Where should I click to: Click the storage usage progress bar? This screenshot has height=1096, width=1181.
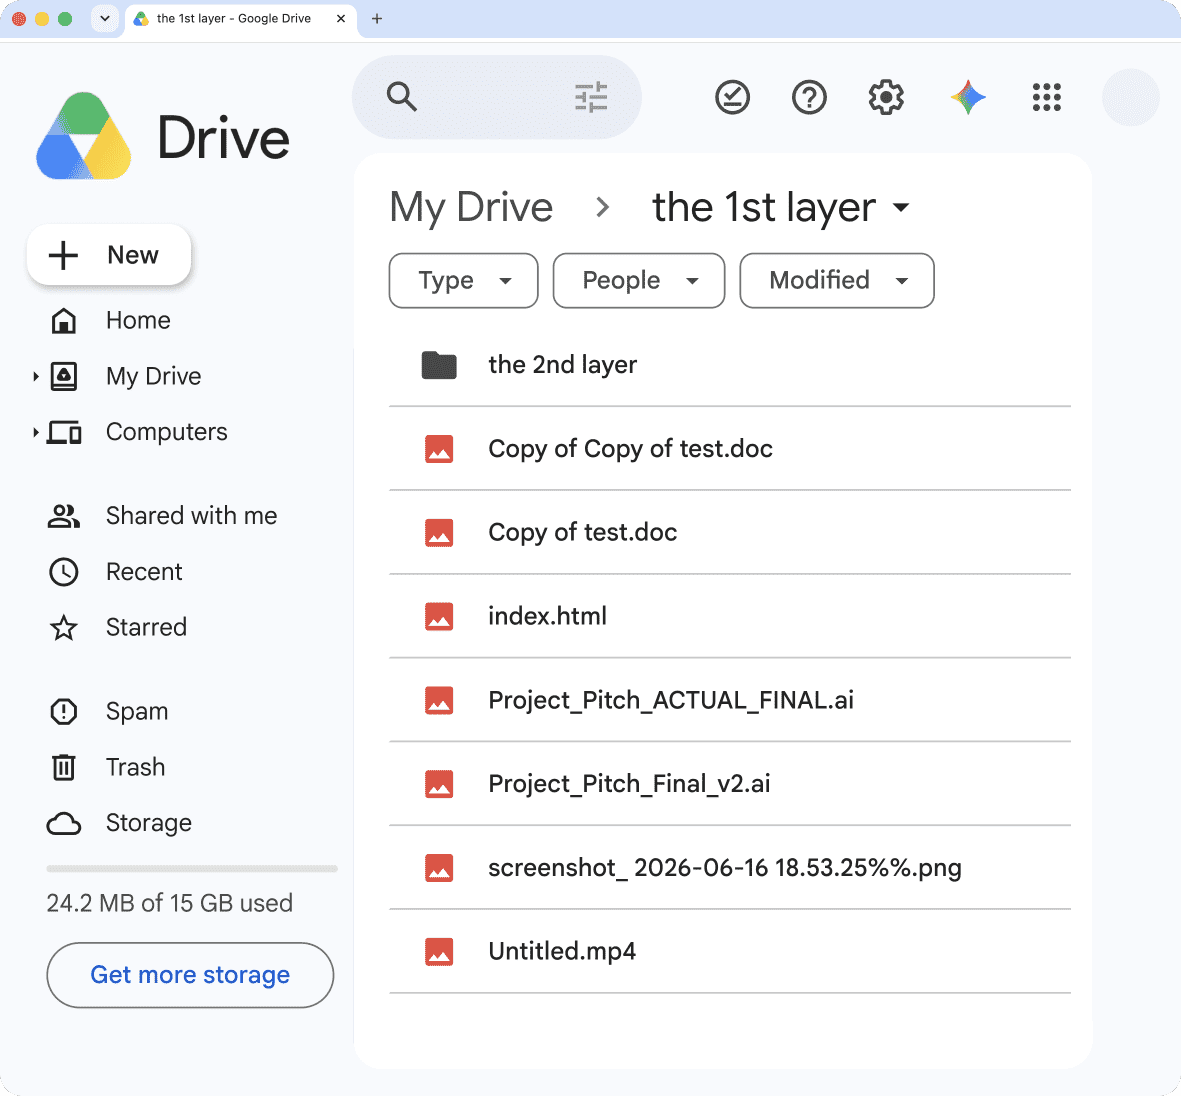point(192,869)
